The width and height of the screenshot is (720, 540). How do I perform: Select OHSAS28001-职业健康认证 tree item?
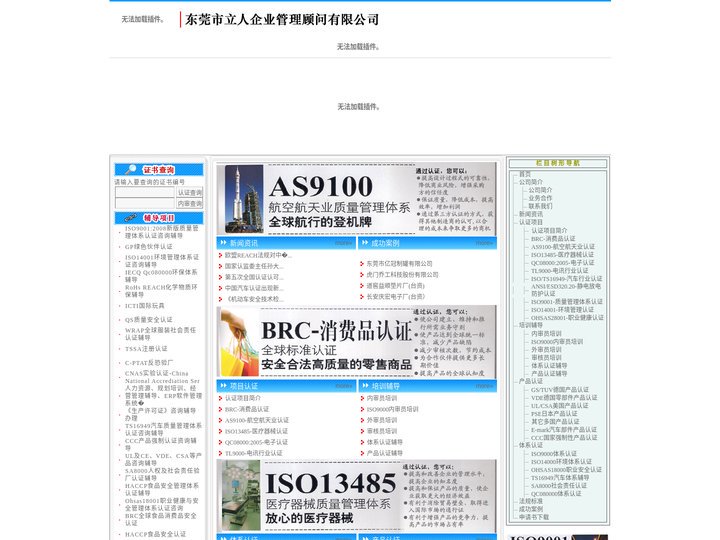coord(568,318)
